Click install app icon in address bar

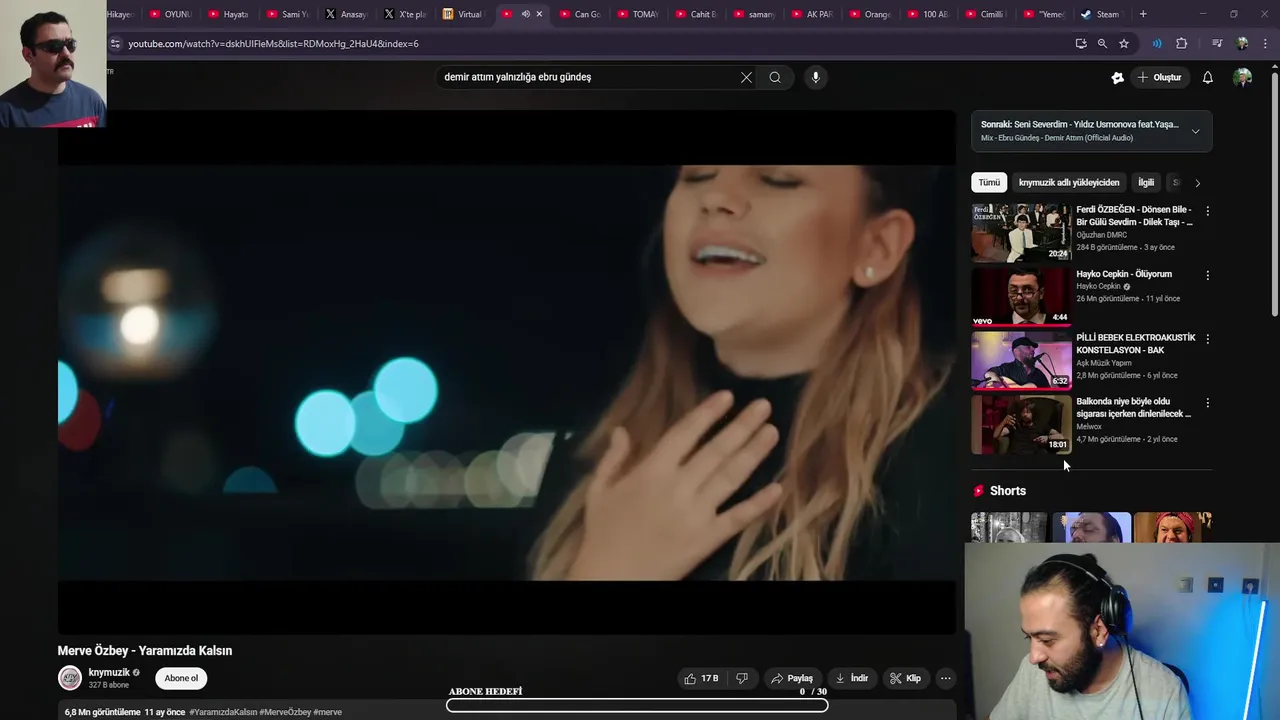(1080, 44)
